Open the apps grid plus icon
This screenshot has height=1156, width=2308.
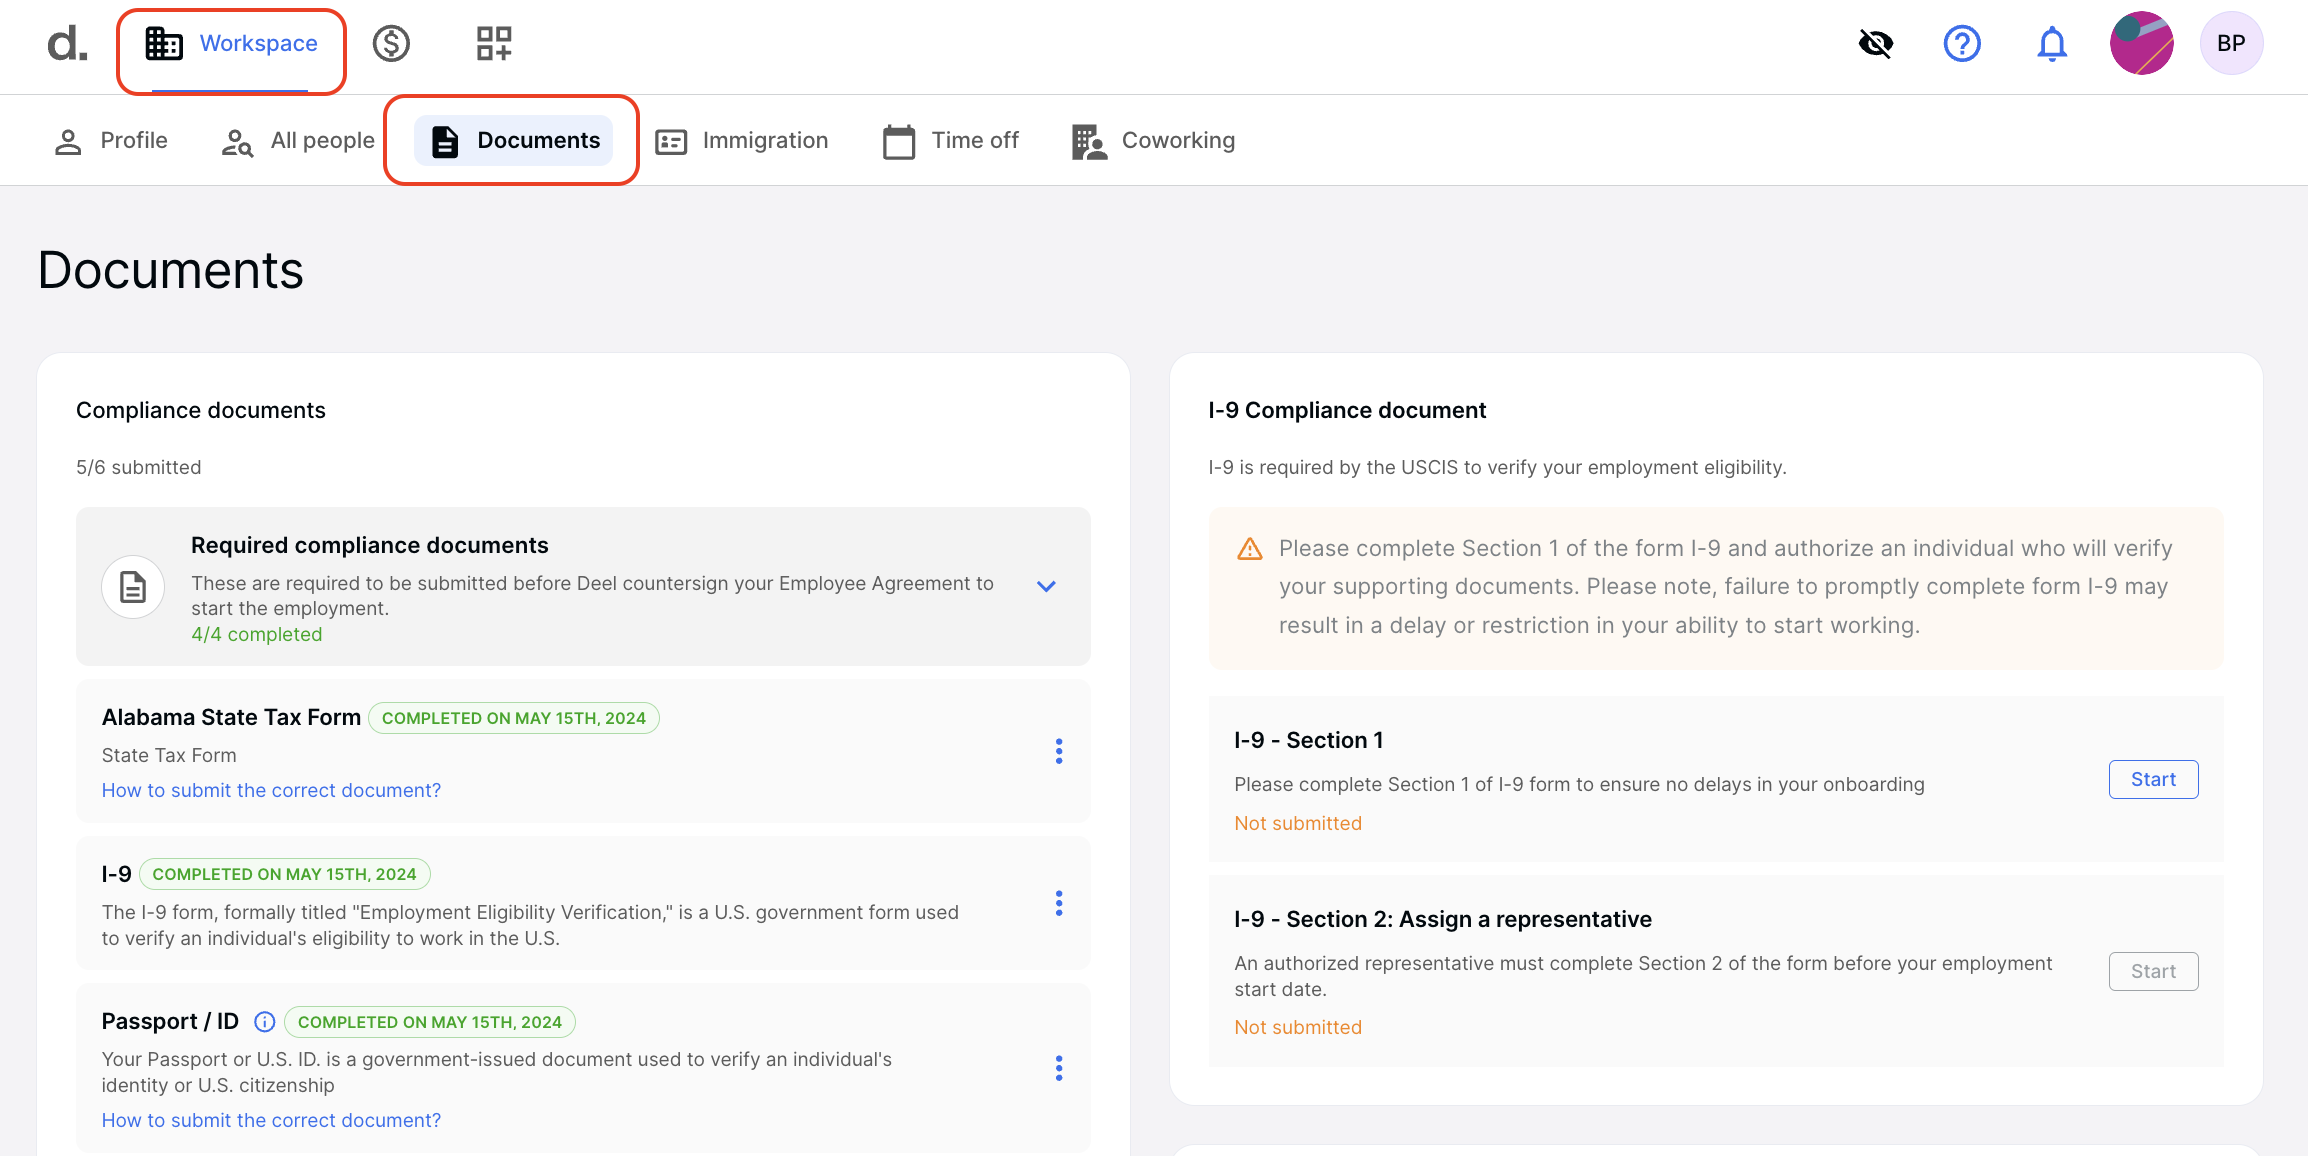[x=494, y=44]
